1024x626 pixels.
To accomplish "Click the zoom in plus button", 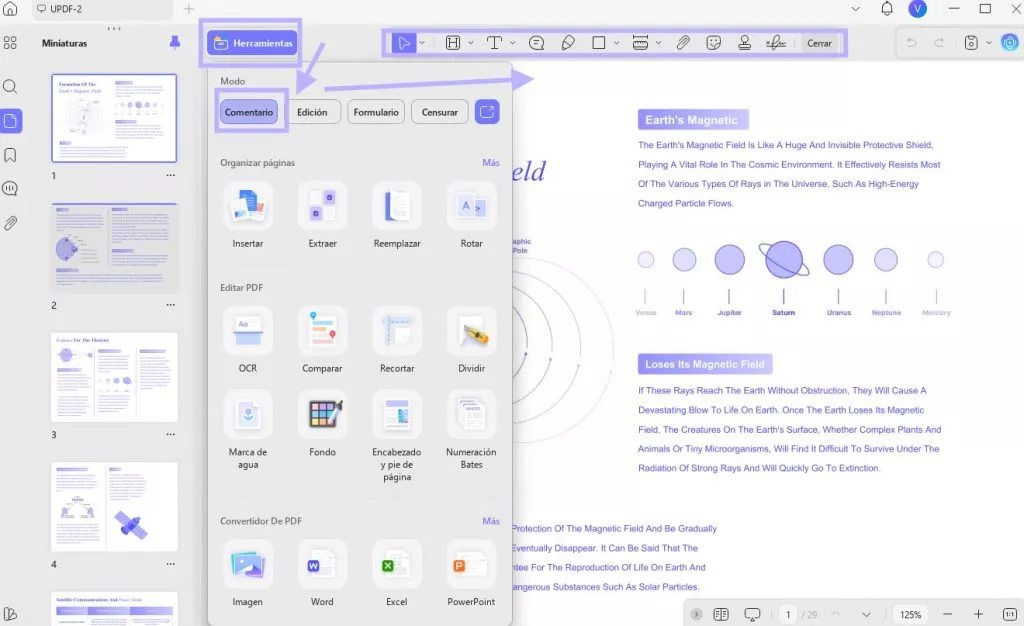I will tap(978, 614).
